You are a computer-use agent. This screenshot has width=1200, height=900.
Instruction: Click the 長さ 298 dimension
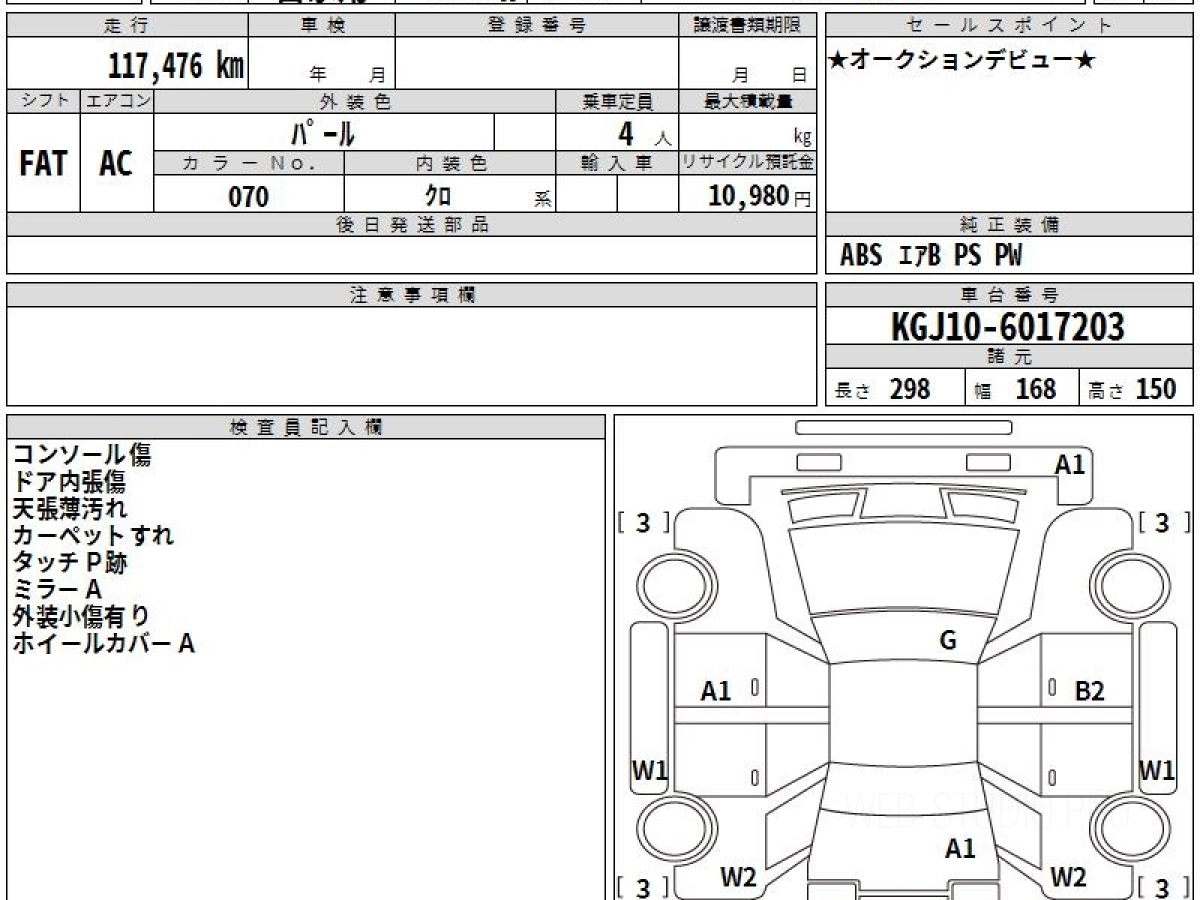[x=883, y=389]
